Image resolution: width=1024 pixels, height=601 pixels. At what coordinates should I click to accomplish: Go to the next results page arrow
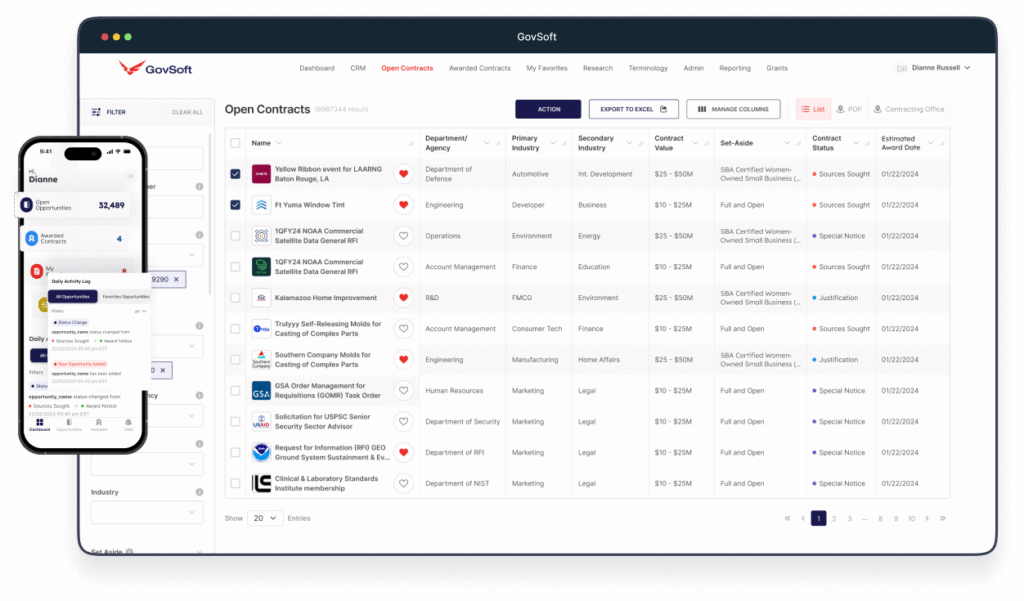tap(927, 518)
